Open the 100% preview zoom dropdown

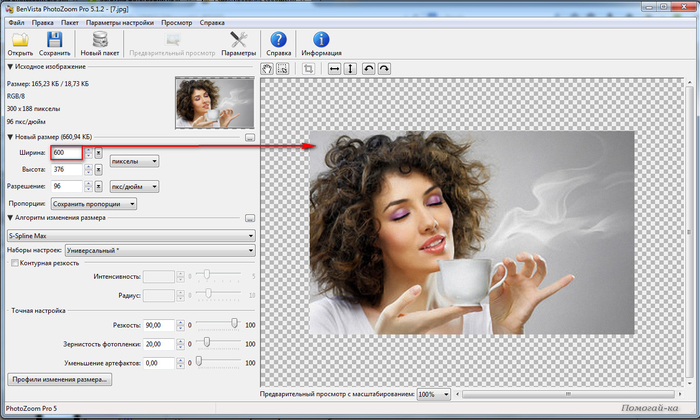tap(433, 395)
